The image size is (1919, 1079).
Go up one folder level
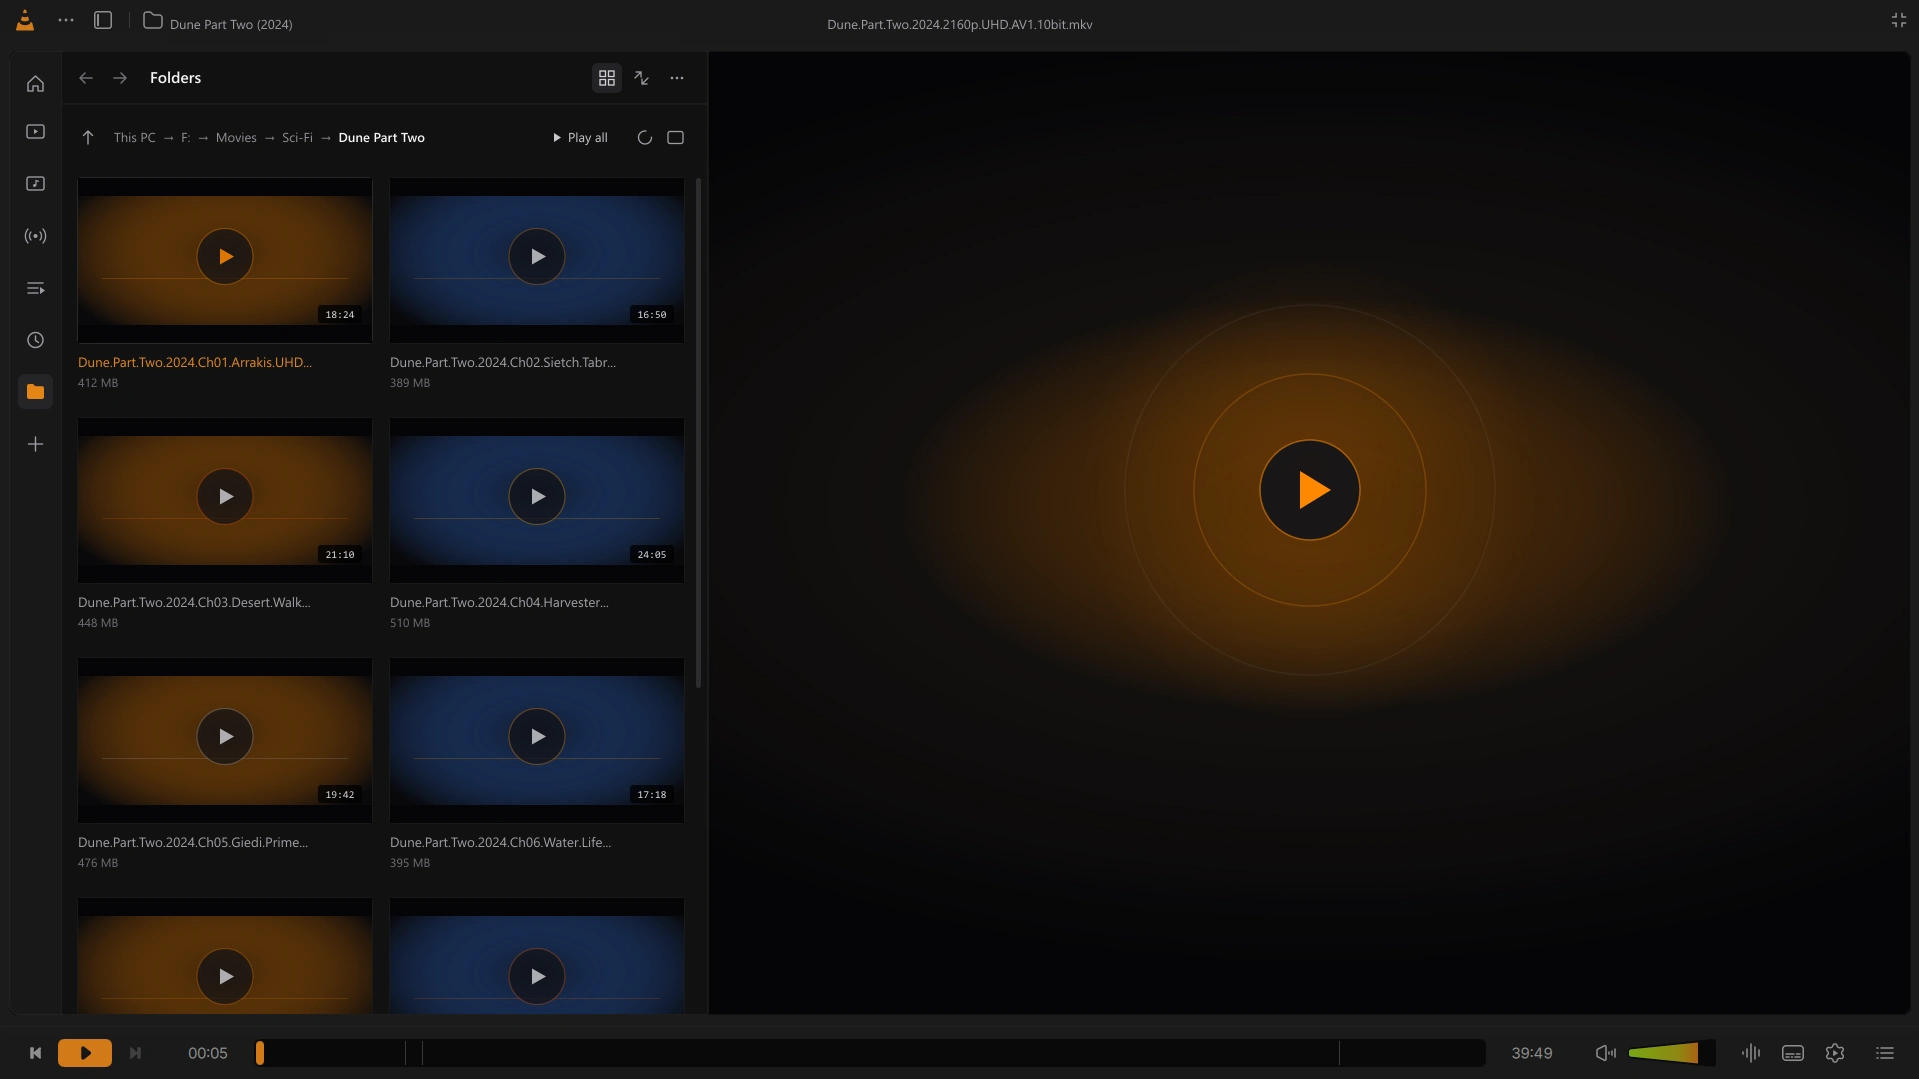[x=88, y=138]
